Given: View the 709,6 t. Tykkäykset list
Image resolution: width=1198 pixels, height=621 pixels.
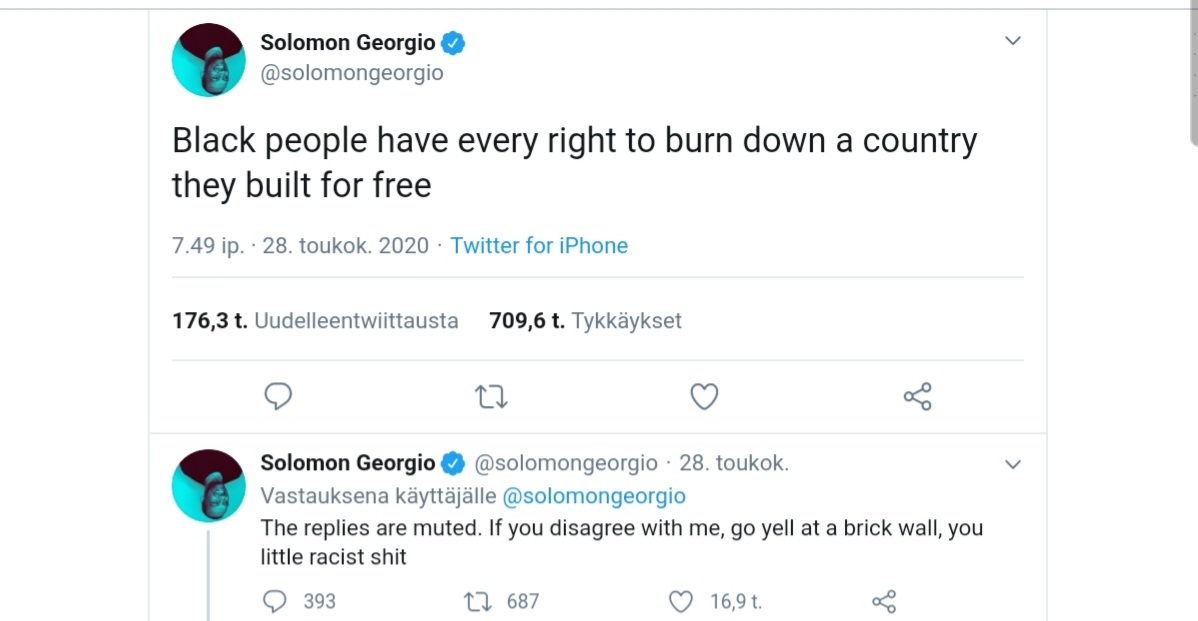Looking at the screenshot, I should (585, 321).
